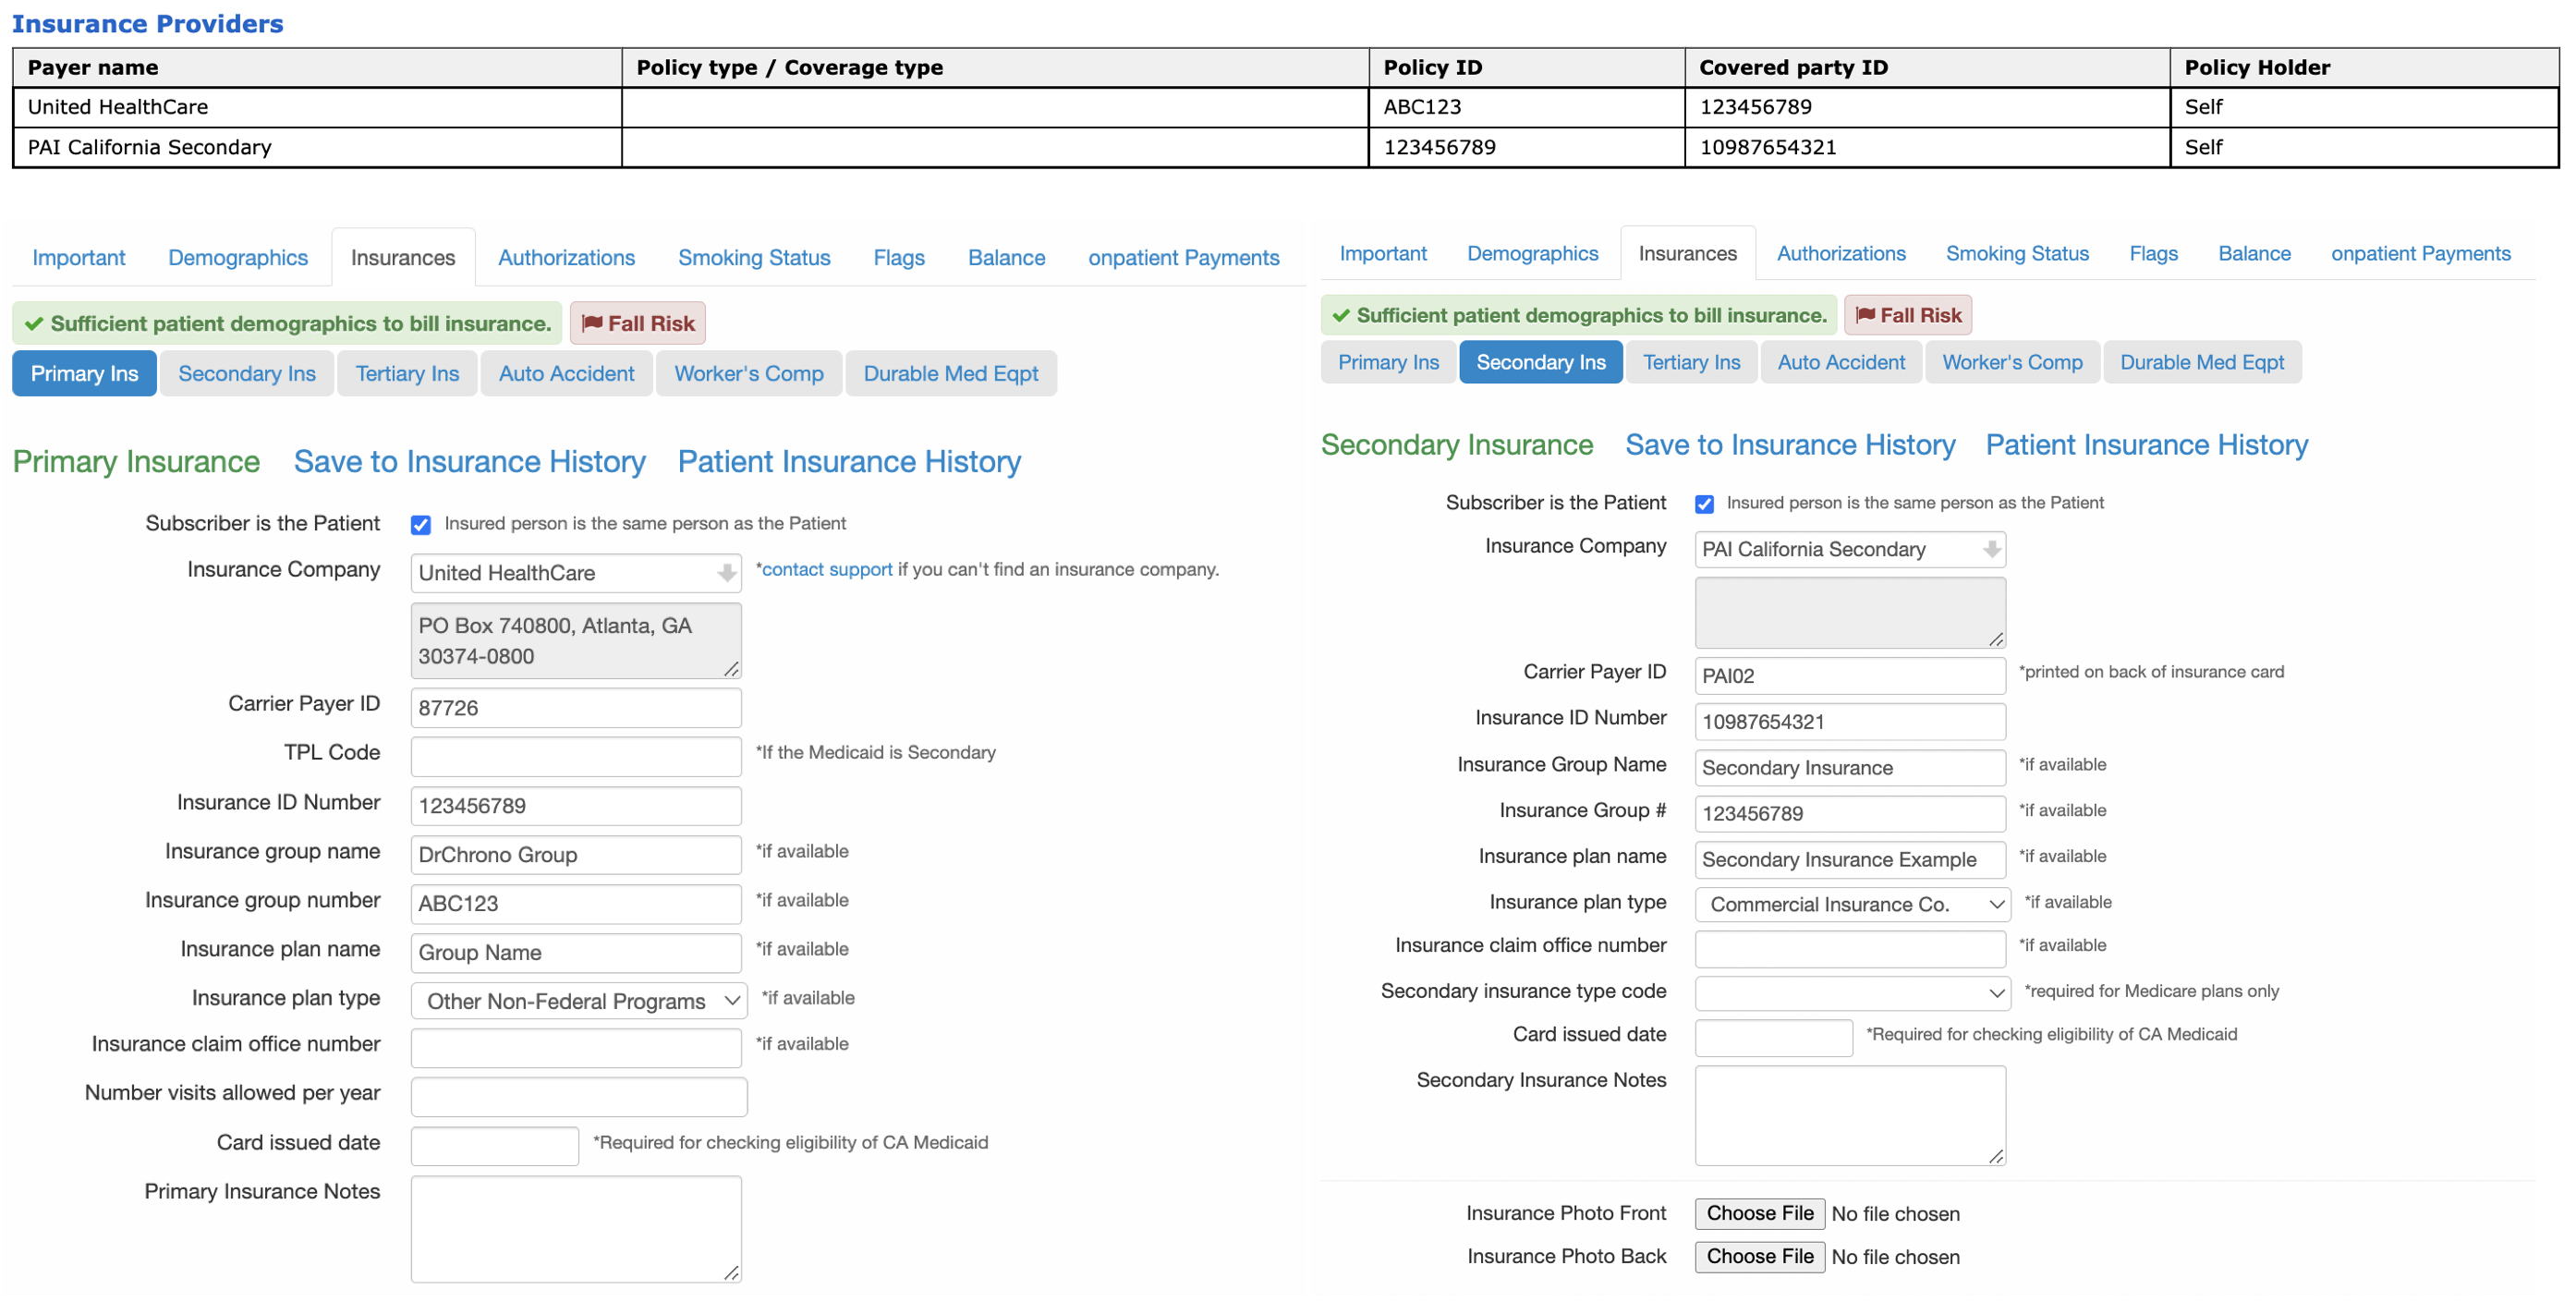Click Save to Insurance History for Secondary Insurance
Image resolution: width=2576 pixels, height=1314 pixels.
[x=1790, y=445]
